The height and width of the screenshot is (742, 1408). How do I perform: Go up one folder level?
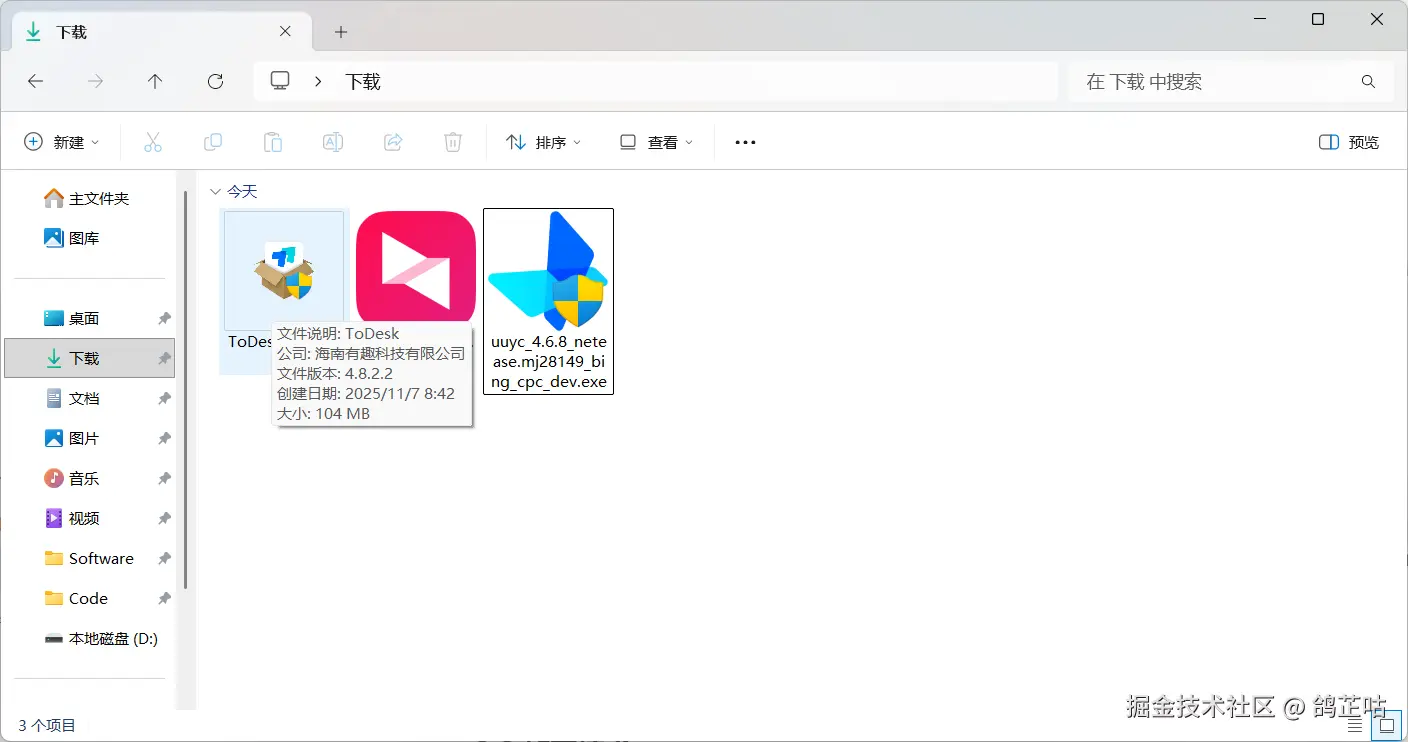155,82
